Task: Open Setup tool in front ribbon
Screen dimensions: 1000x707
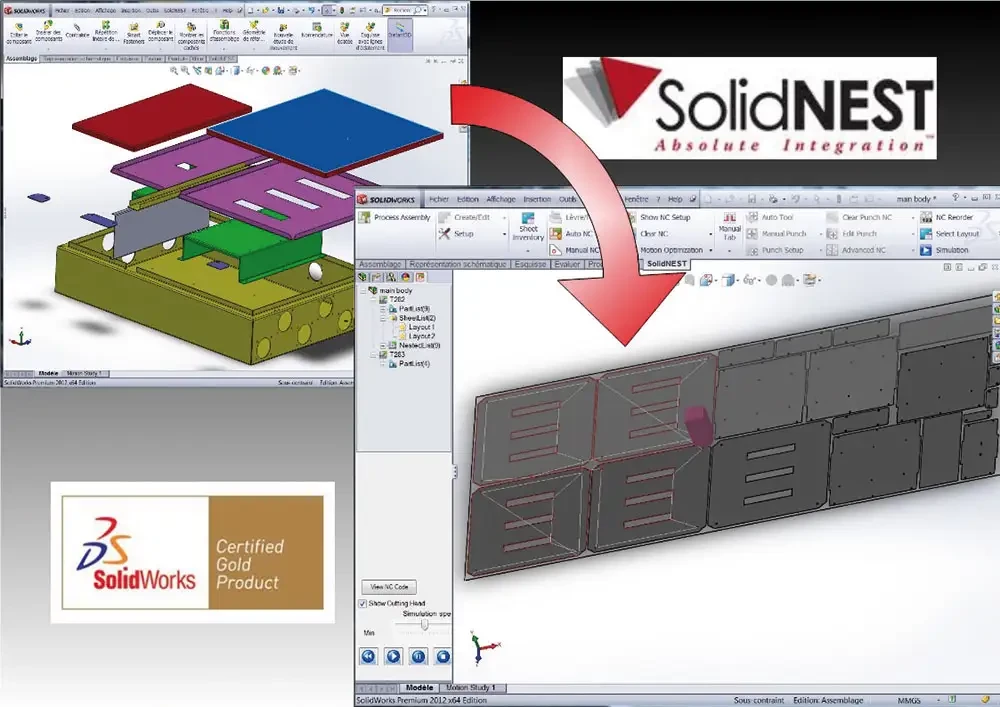Action: point(457,234)
